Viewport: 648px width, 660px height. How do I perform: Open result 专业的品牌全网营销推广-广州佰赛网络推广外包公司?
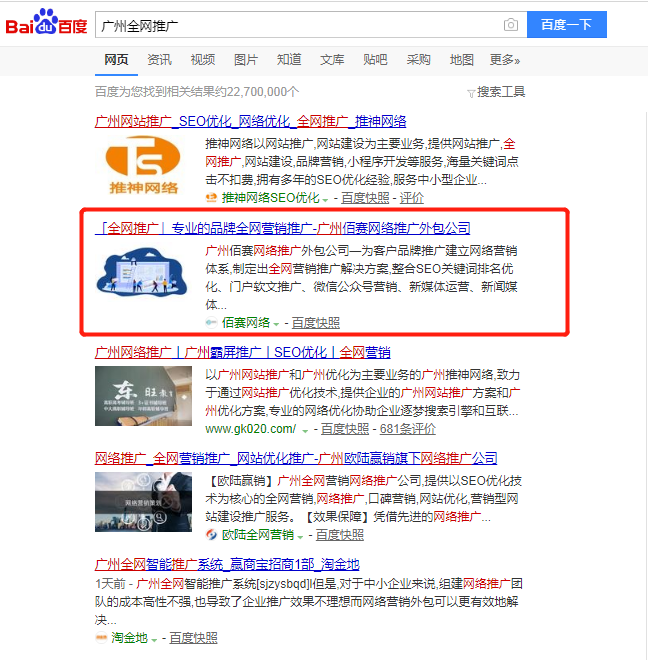point(283,228)
